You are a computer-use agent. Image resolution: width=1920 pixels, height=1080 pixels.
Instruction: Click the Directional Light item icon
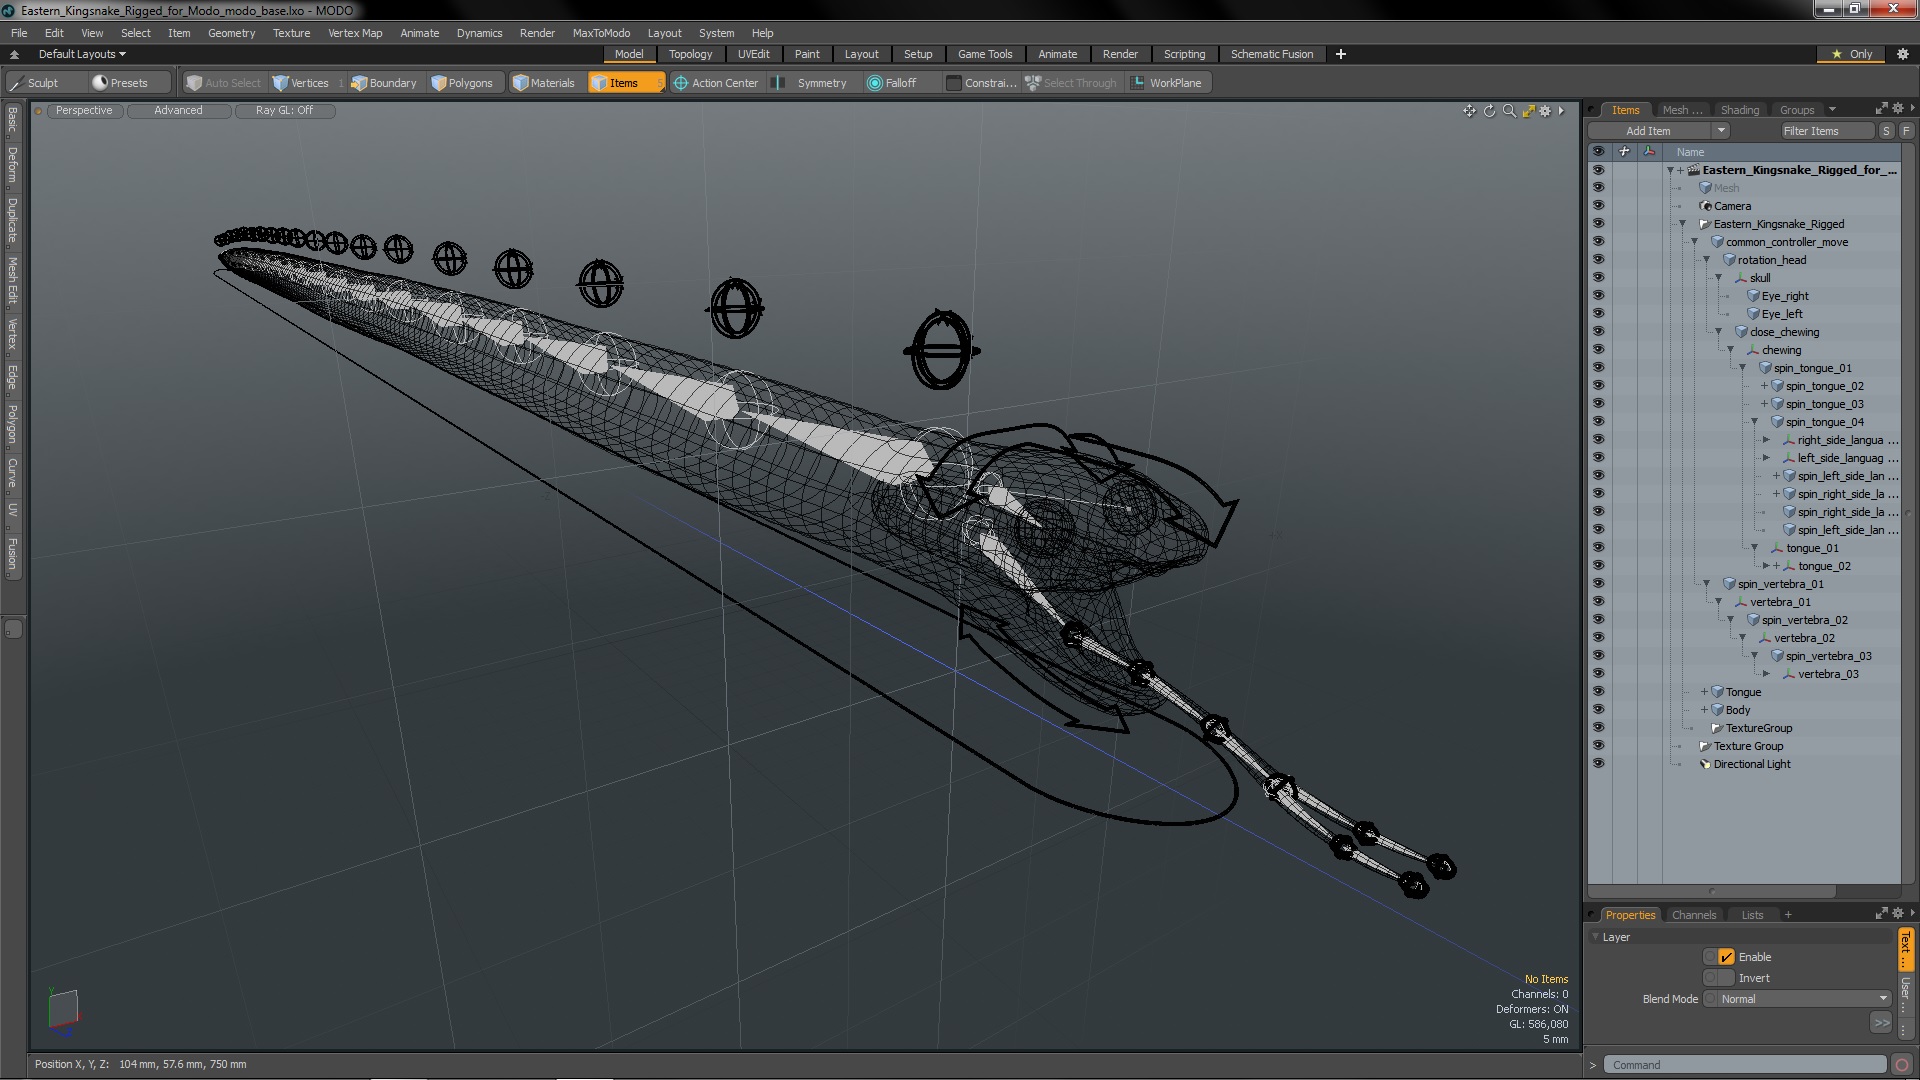(x=1705, y=764)
